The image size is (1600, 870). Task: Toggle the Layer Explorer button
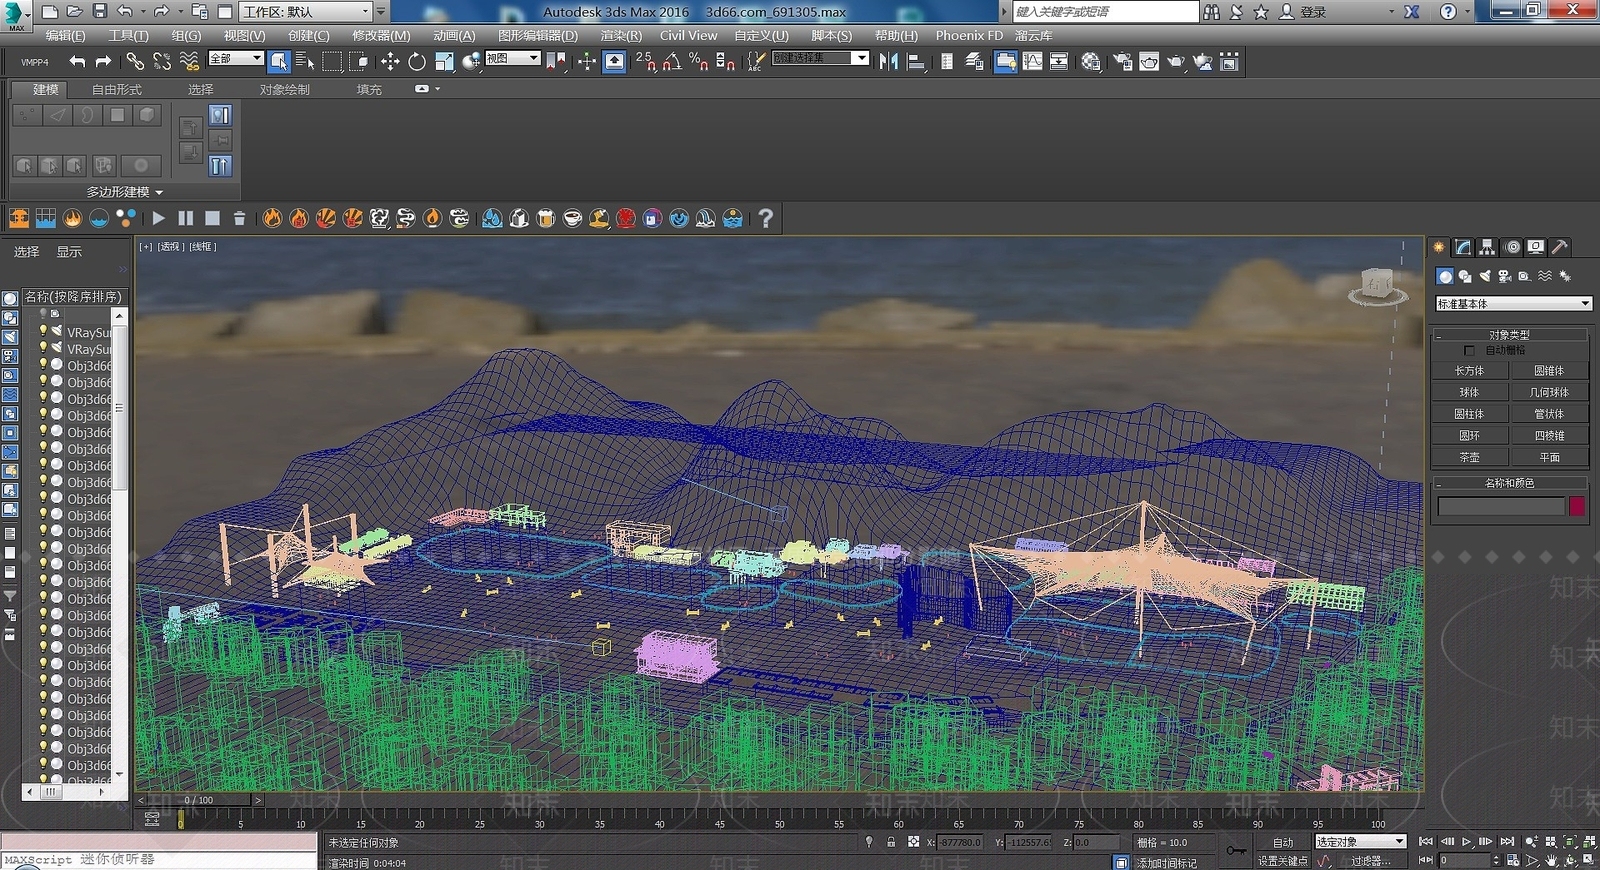coord(974,62)
